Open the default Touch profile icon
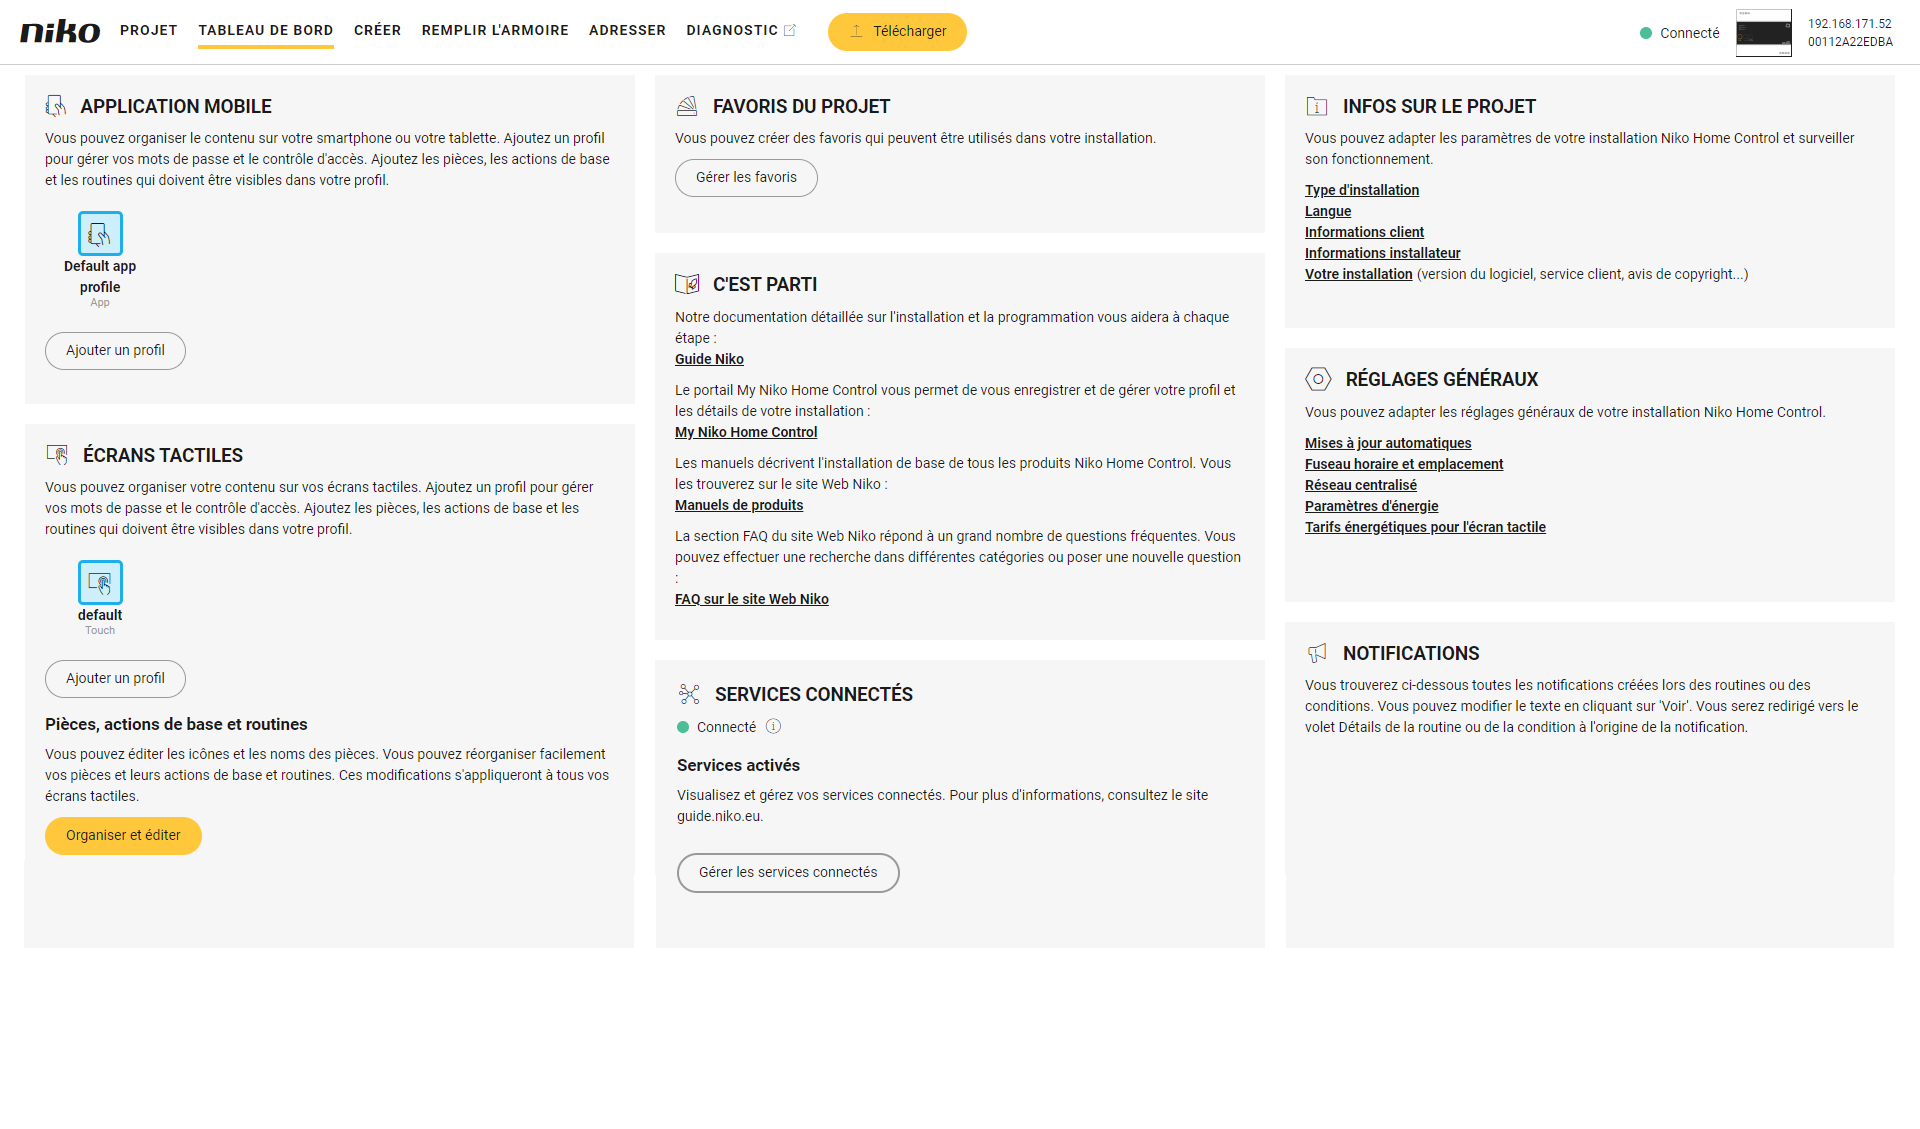The height and width of the screenshot is (1129, 1920). [x=100, y=582]
